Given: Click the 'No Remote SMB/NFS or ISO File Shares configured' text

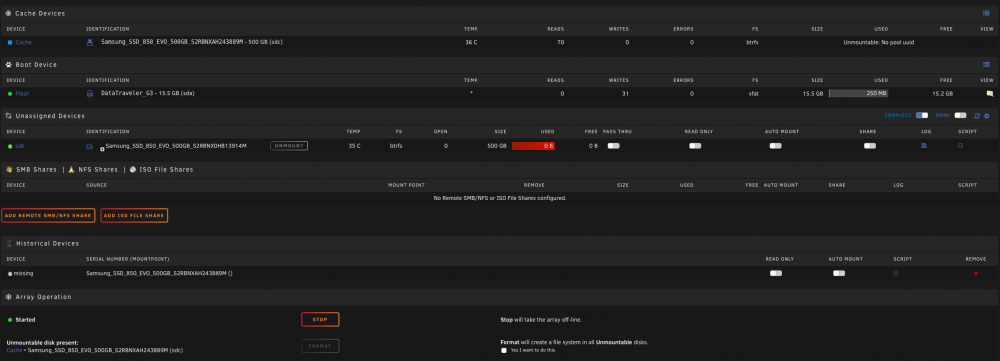Looking at the screenshot, I should [x=499, y=198].
